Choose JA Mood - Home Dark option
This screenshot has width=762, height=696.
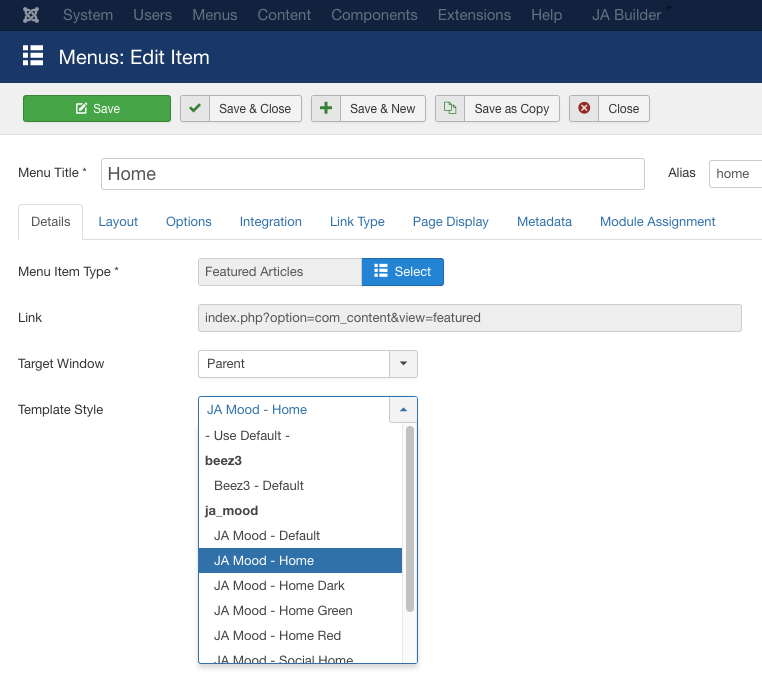point(279,586)
